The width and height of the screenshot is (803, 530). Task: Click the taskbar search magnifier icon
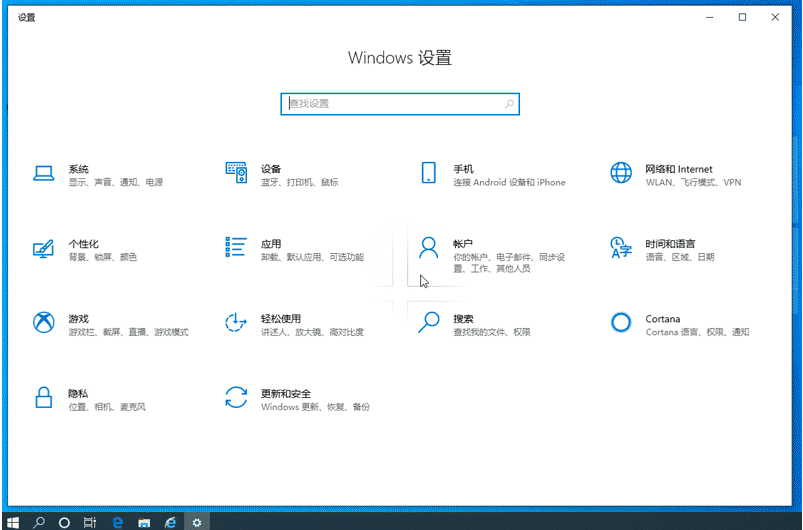click(x=38, y=522)
